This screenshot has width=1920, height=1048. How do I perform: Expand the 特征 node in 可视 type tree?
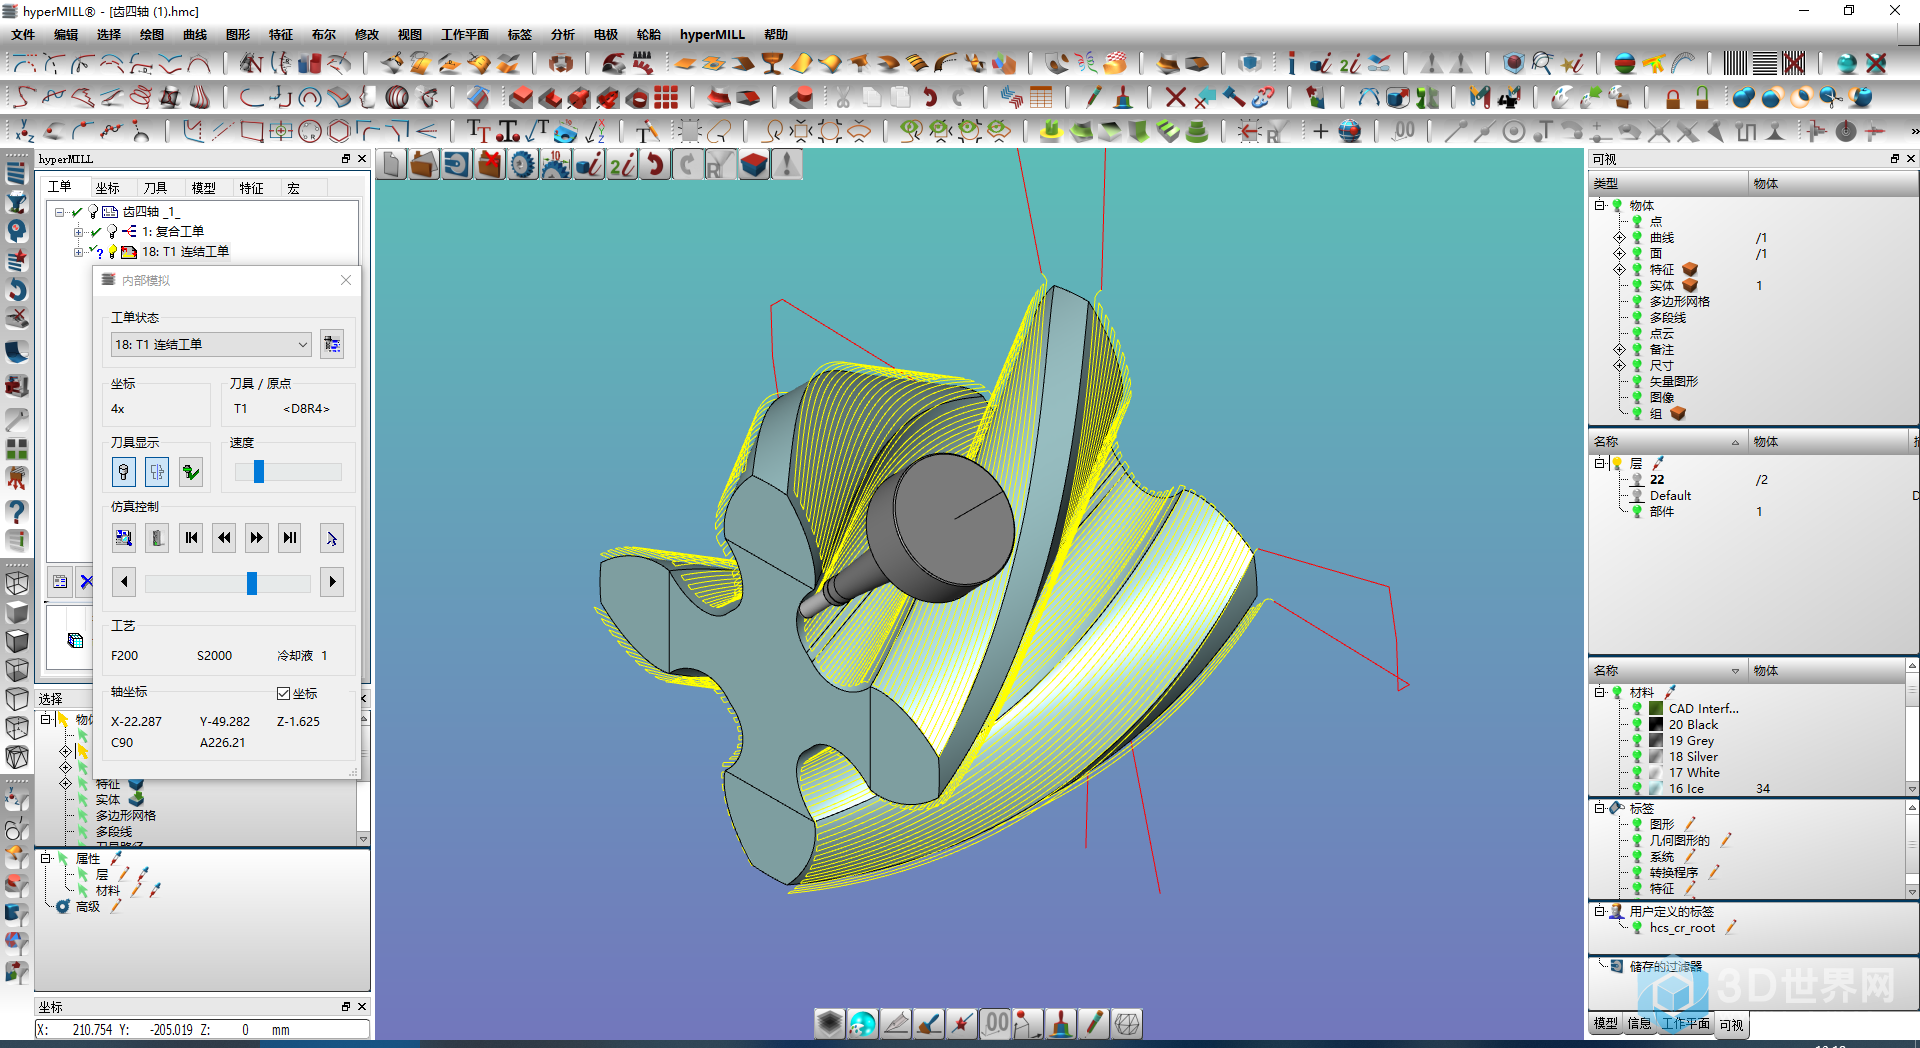coord(1619,270)
